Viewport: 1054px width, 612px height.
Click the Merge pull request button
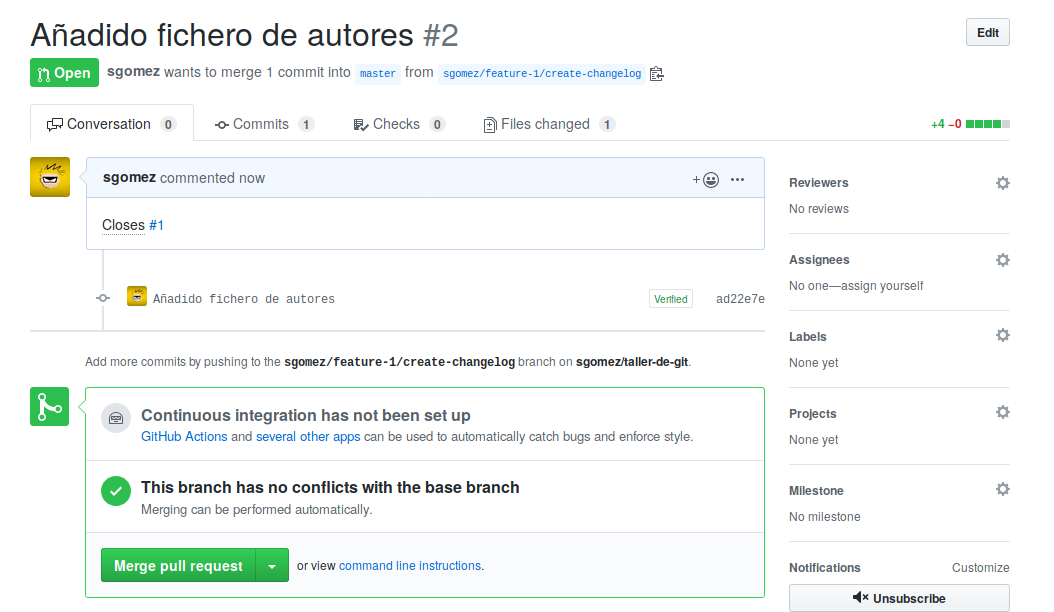tap(177, 565)
